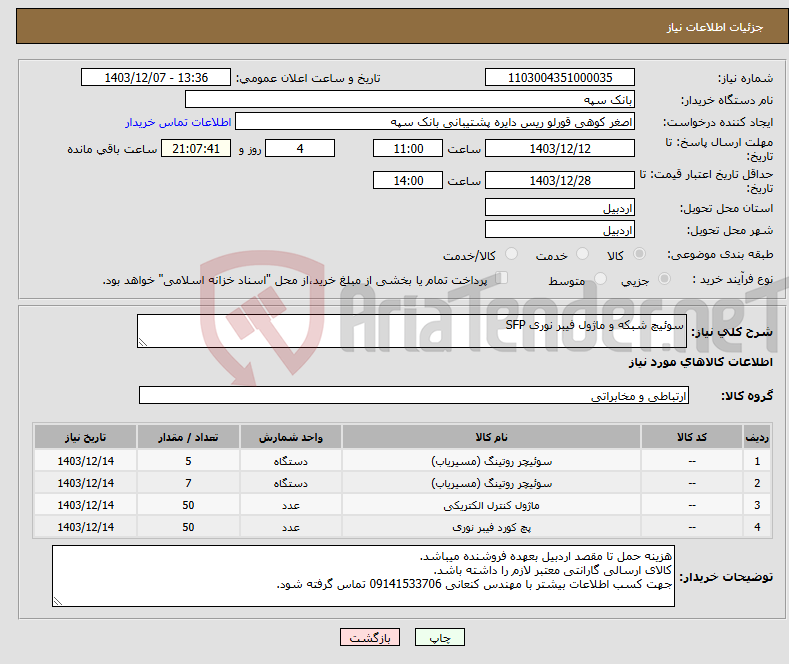Select the جزیی purchase type radio
The image size is (789, 664).
(664, 278)
